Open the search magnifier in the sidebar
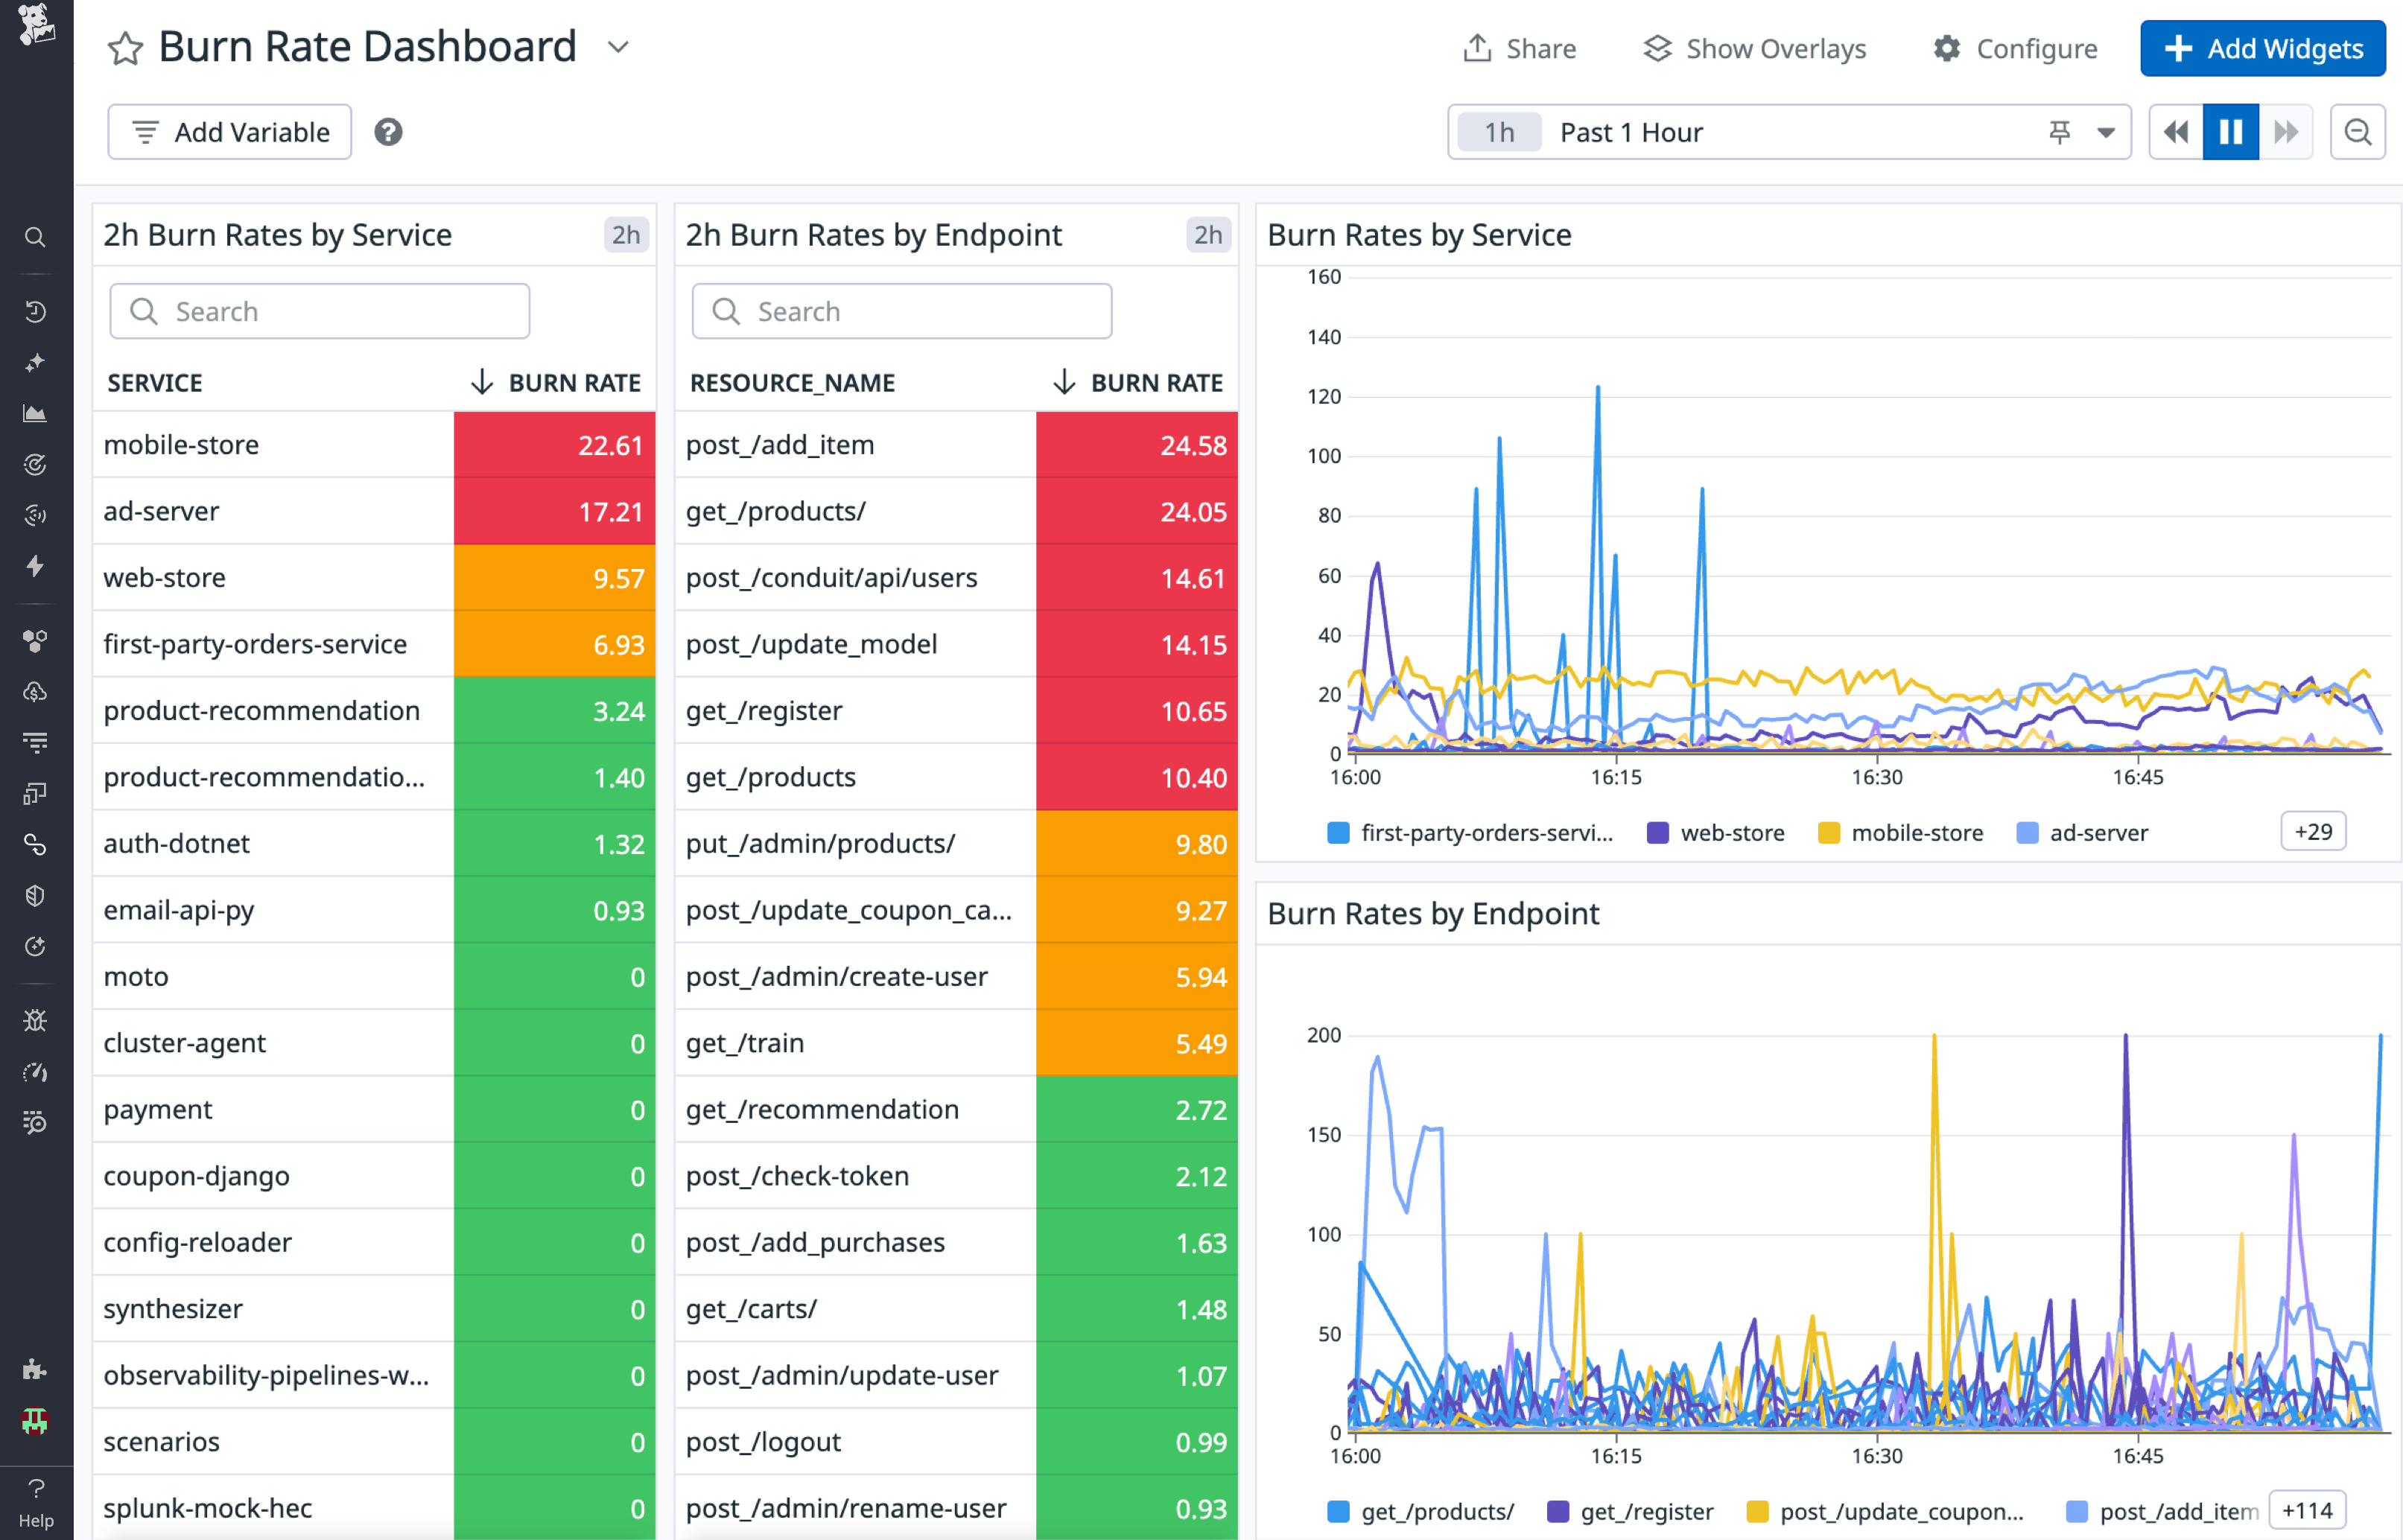2403x1540 pixels. pos(35,237)
